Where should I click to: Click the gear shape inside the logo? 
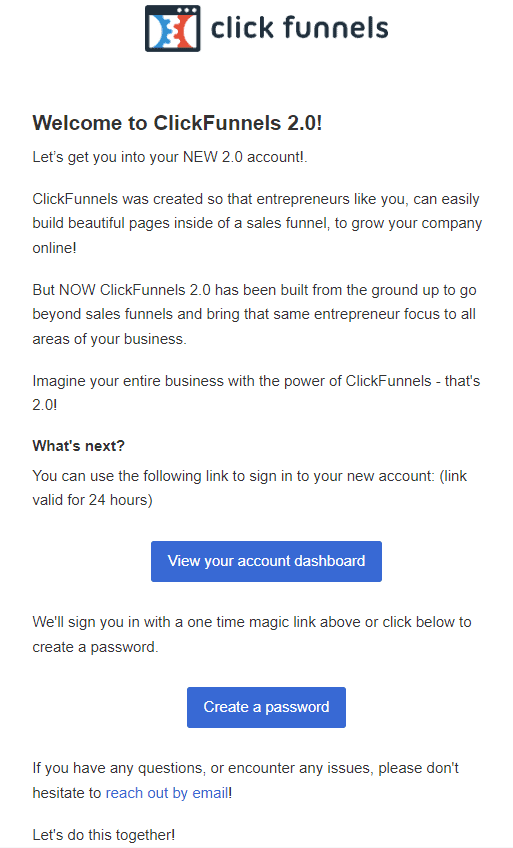click(x=172, y=32)
